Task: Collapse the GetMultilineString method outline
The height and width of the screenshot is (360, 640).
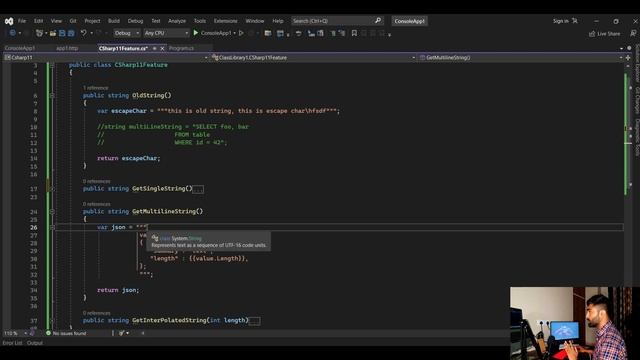Action: coord(52,211)
